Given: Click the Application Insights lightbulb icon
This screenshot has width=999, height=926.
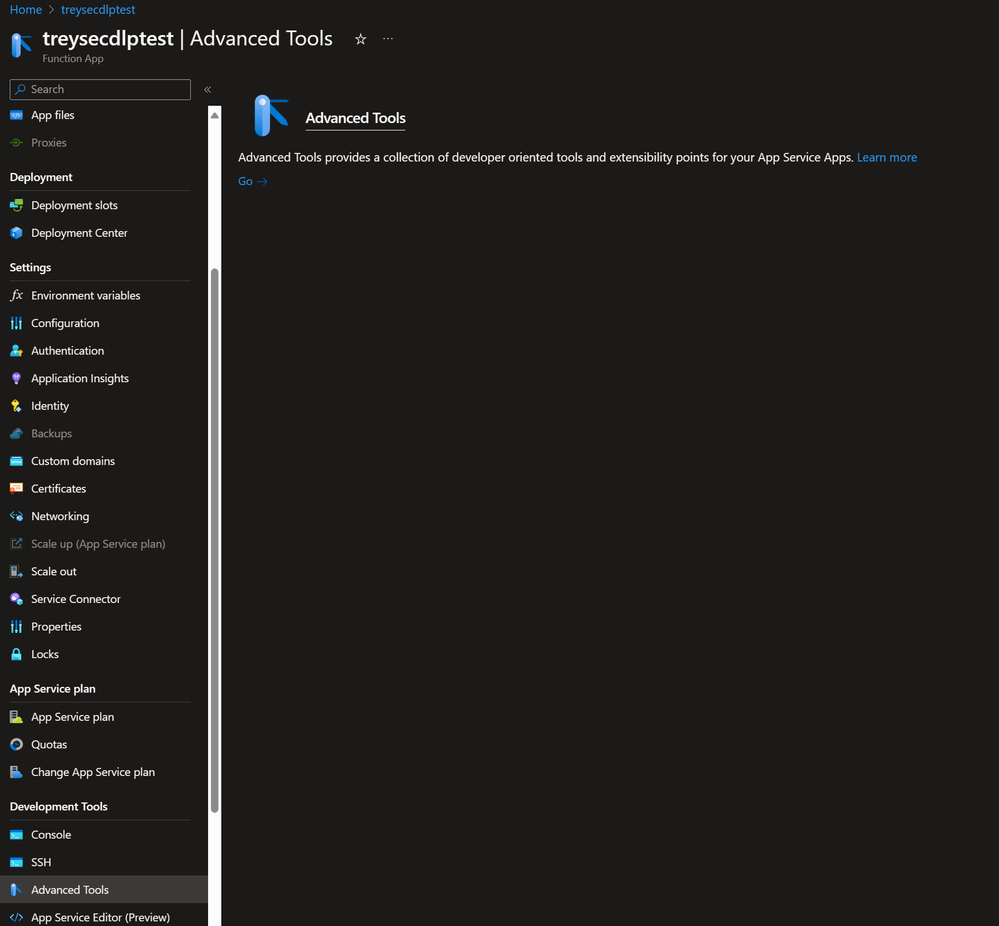Looking at the screenshot, I should pyautogui.click(x=17, y=379).
